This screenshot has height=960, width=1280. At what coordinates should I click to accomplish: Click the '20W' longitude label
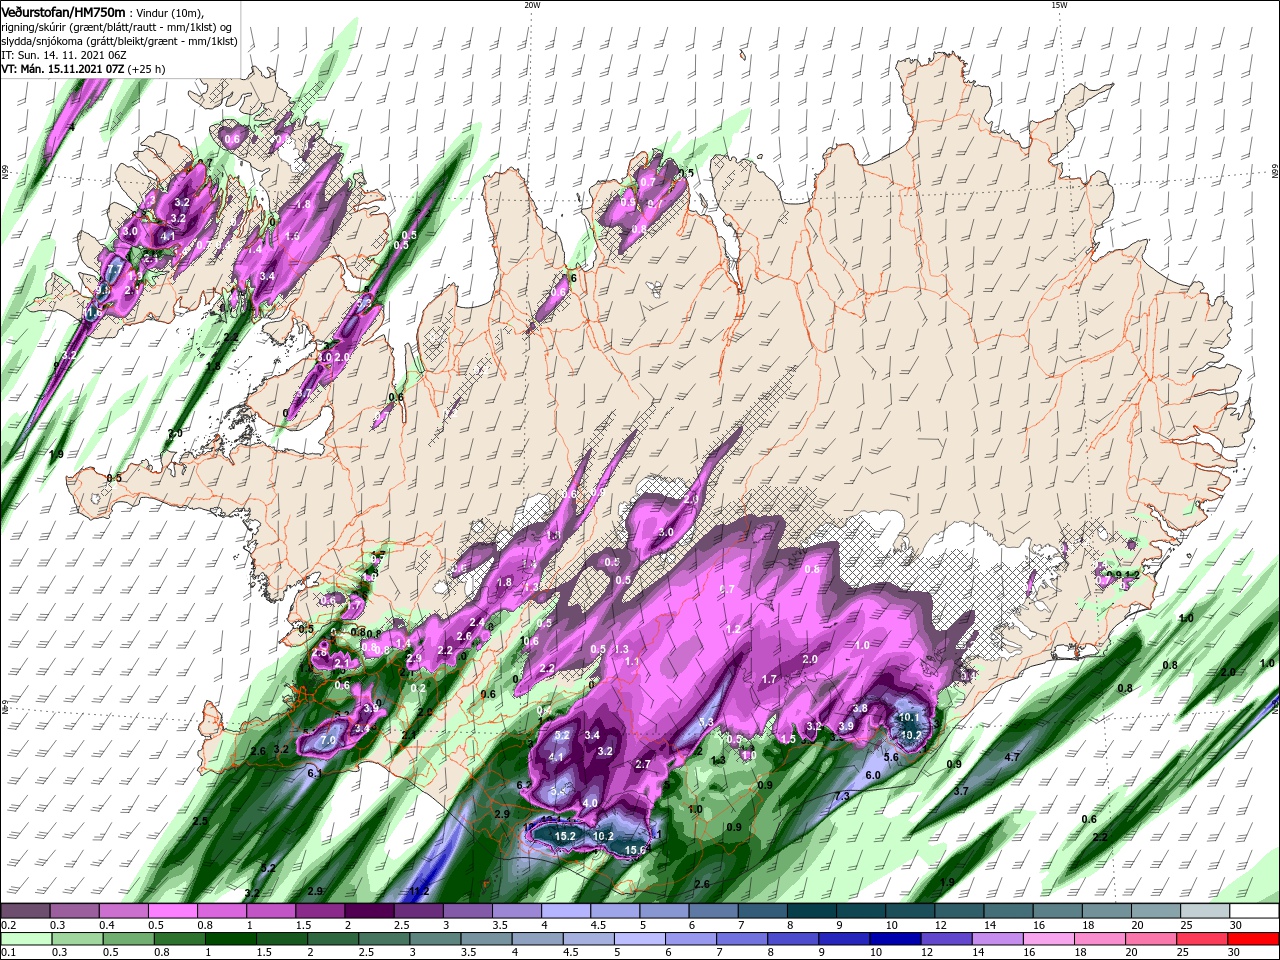[x=532, y=5]
